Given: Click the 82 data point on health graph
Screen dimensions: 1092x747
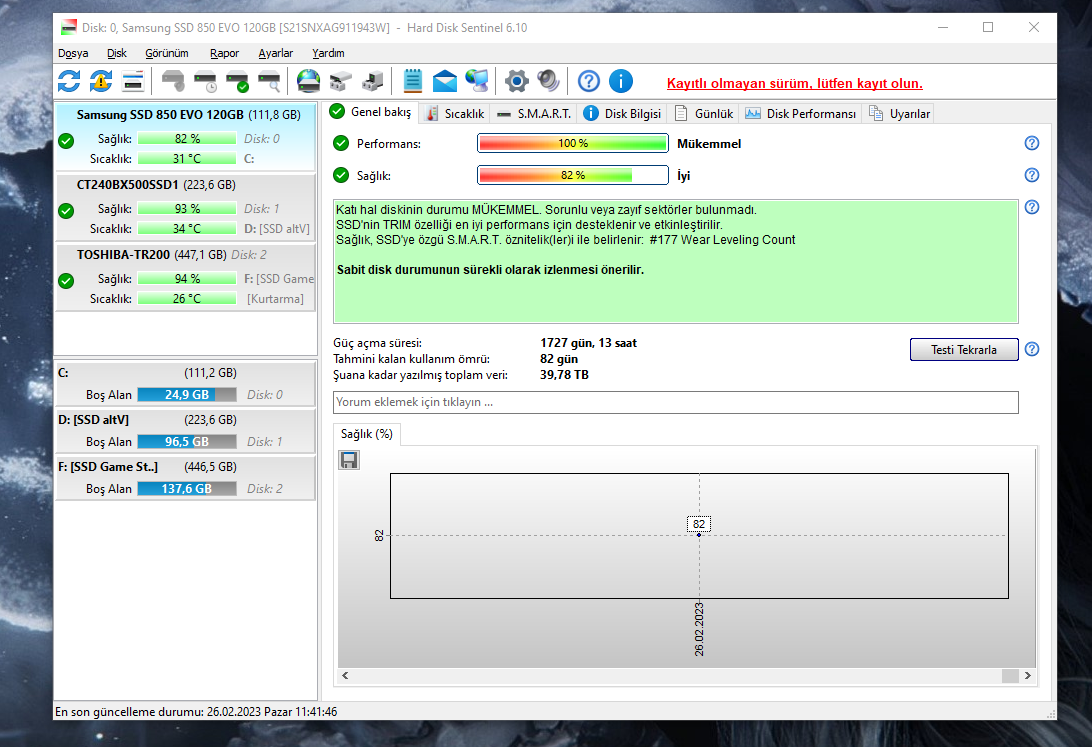Looking at the screenshot, I should [699, 535].
